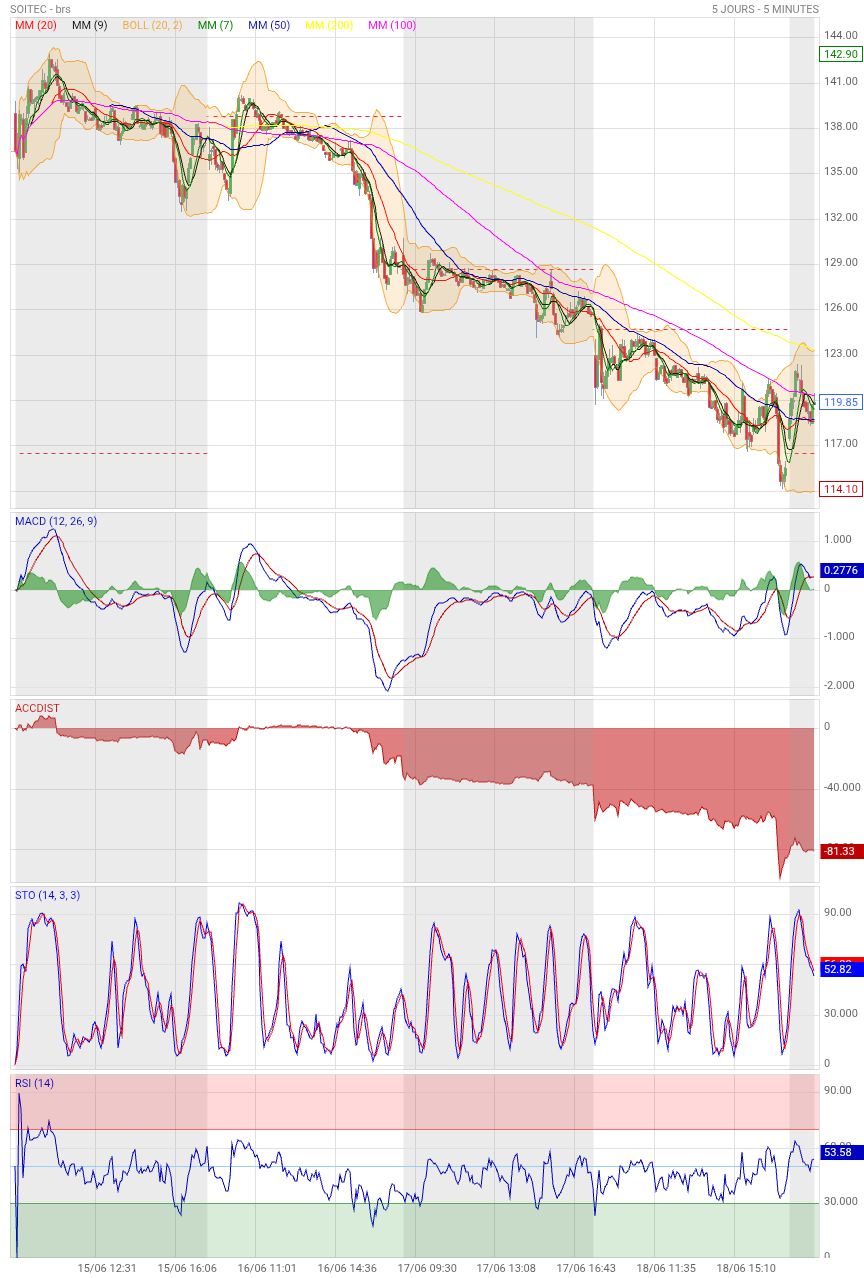This screenshot has width=864, height=1278.
Task: Click the 16/06 11:01 time axis label
Action: (x=267, y=1268)
